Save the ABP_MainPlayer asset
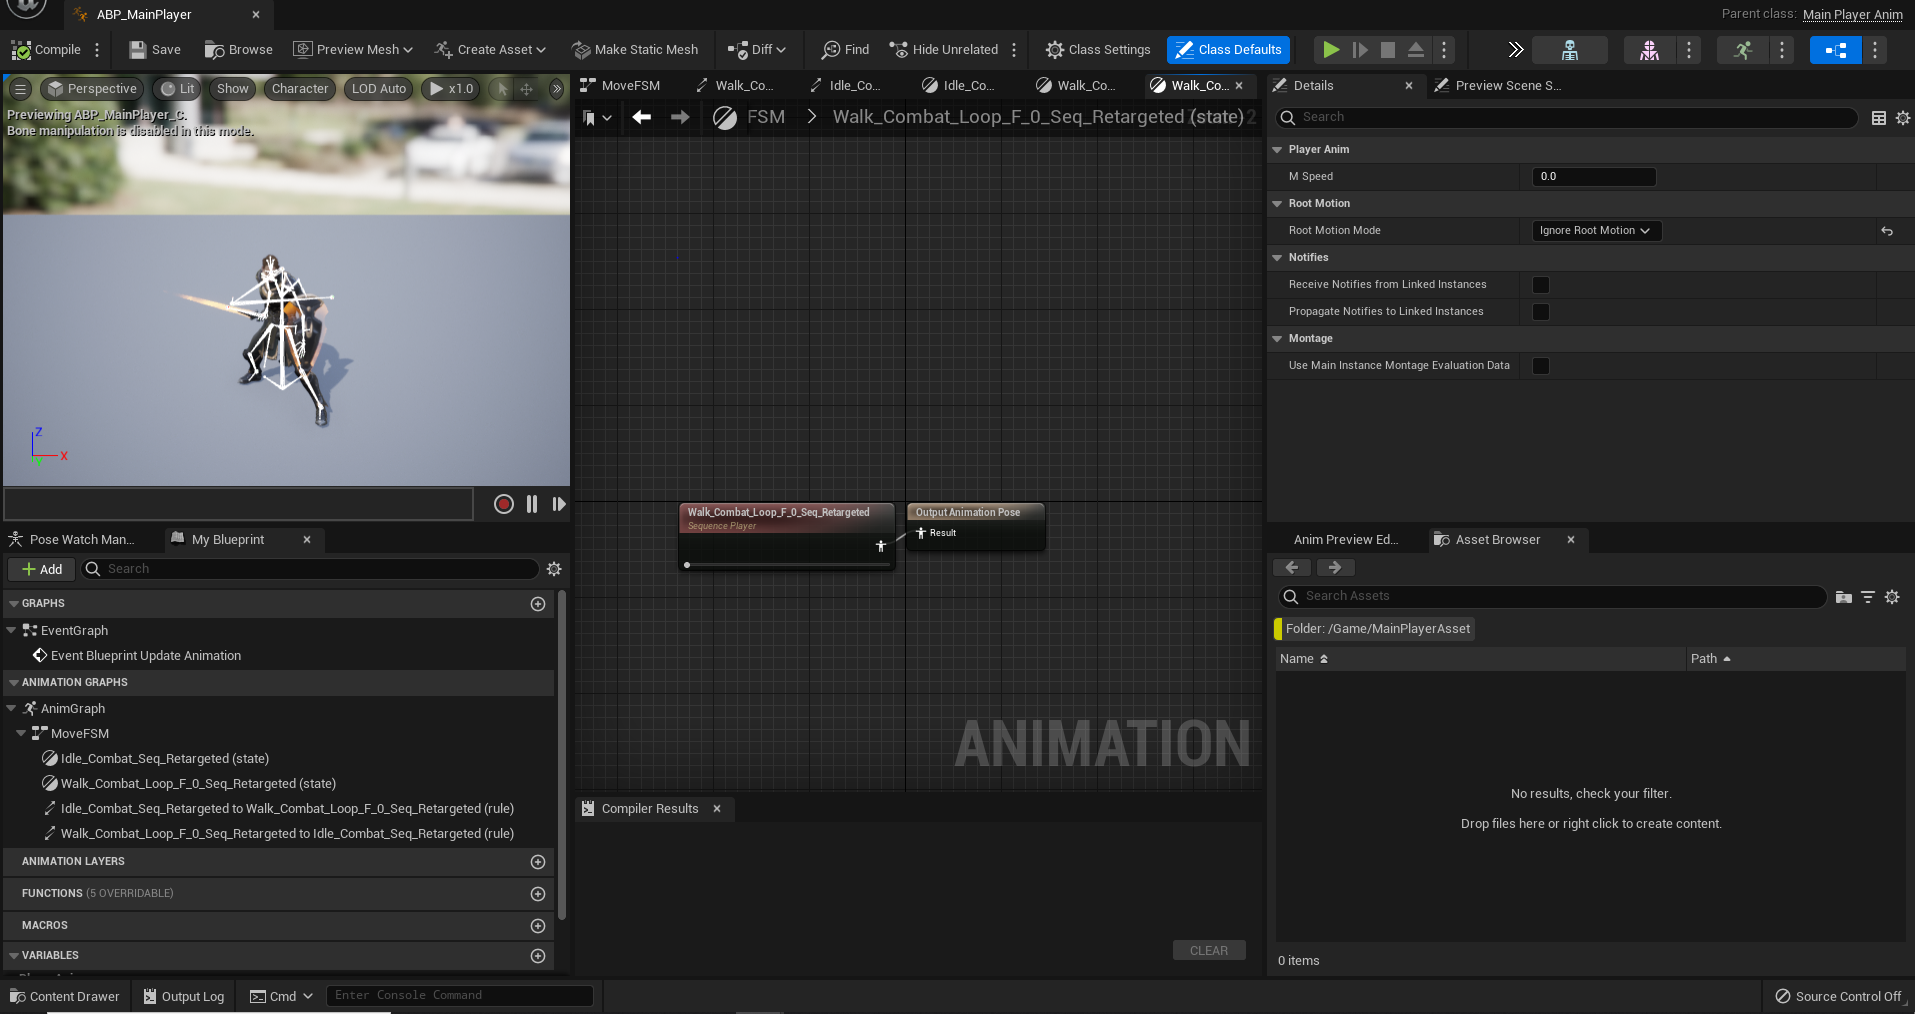The width and height of the screenshot is (1915, 1014). pos(155,49)
